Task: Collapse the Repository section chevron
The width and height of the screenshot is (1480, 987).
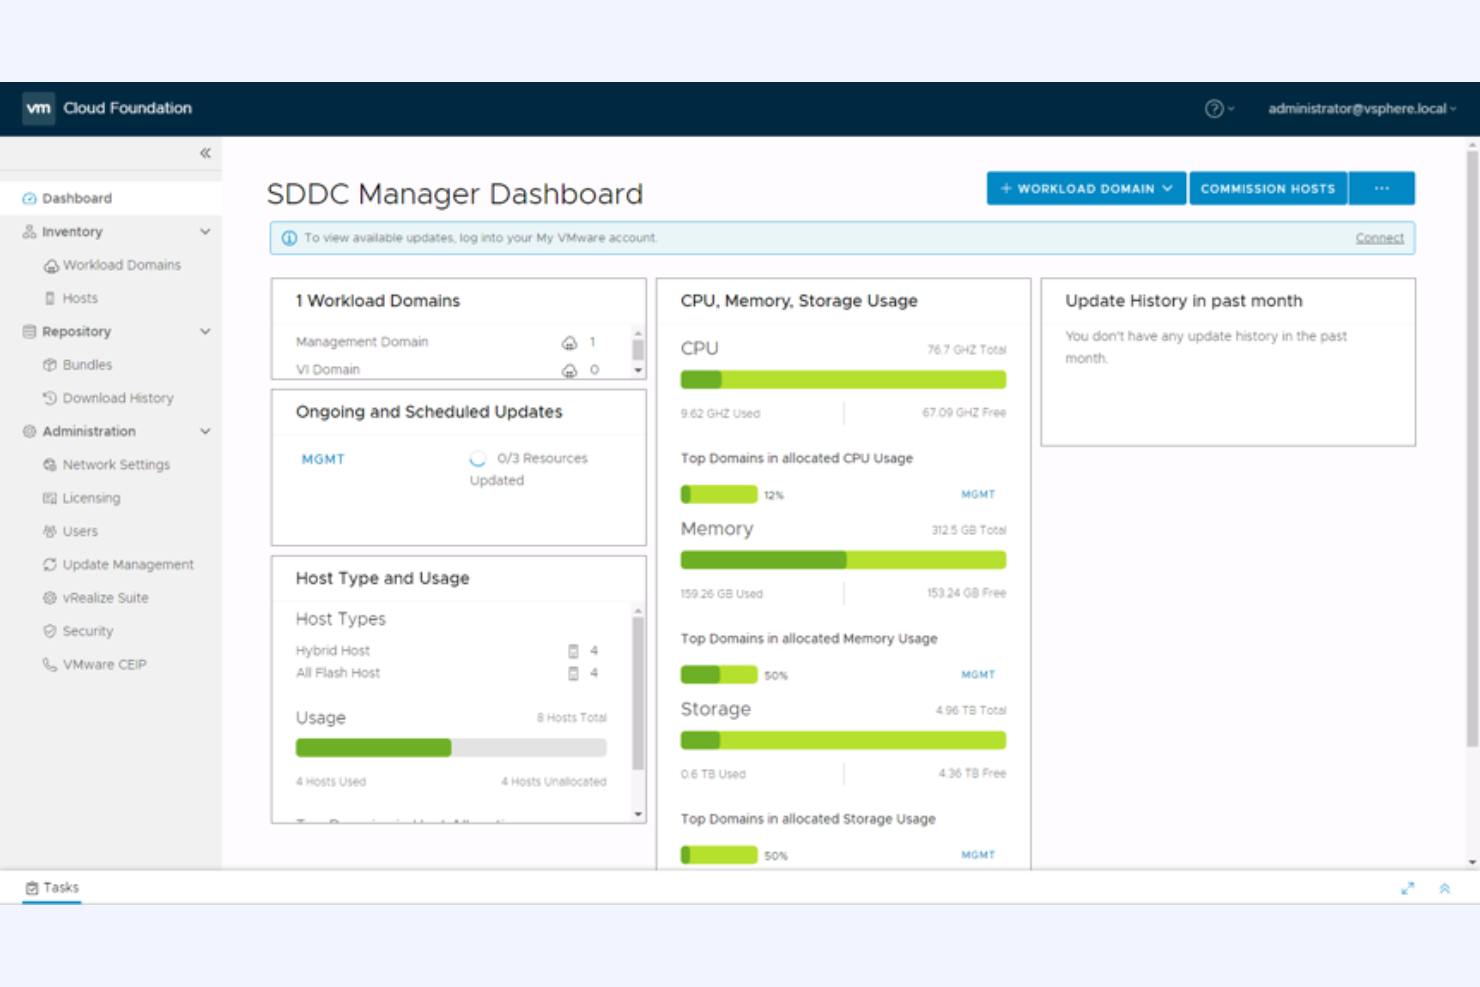Action: (205, 331)
